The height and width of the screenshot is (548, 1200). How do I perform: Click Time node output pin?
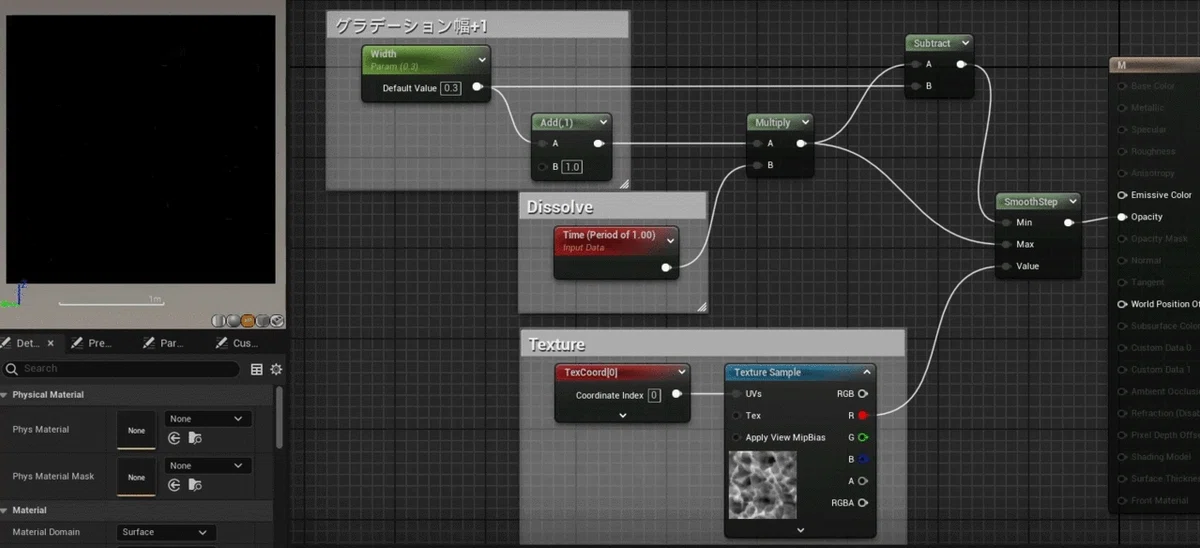click(667, 267)
